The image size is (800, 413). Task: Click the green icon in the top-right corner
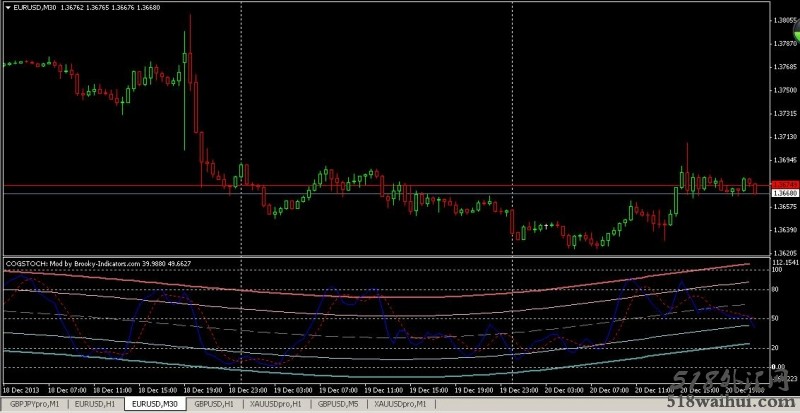tap(792, 37)
